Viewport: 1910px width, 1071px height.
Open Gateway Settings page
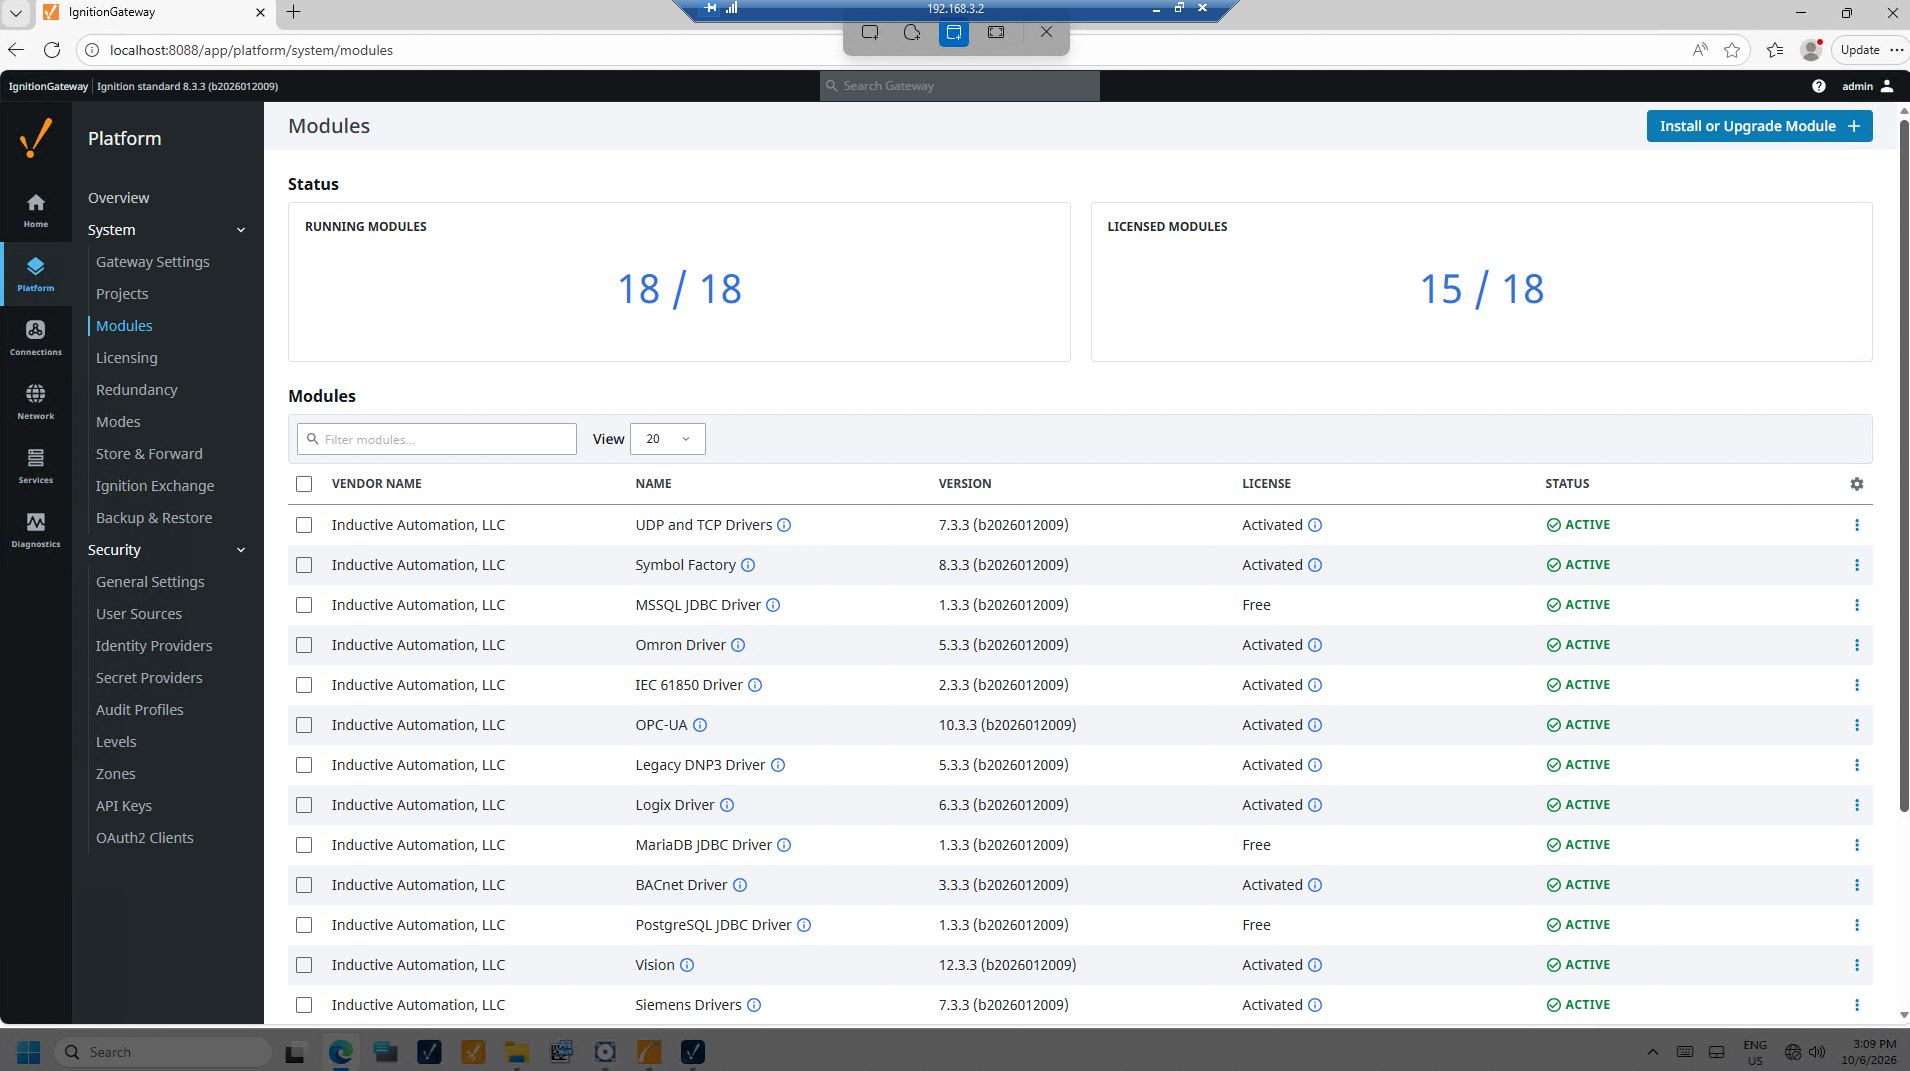coord(153,262)
